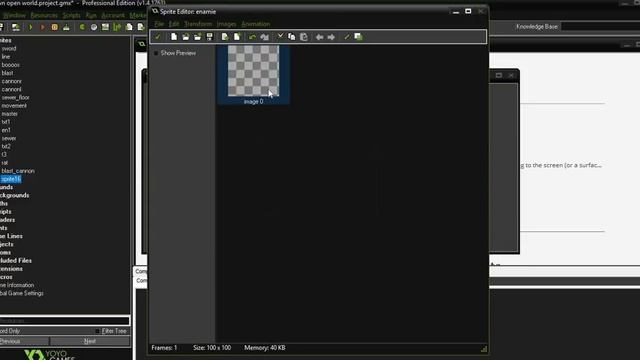
Task: Undo last change in Sprite Editor
Action: tap(252, 37)
